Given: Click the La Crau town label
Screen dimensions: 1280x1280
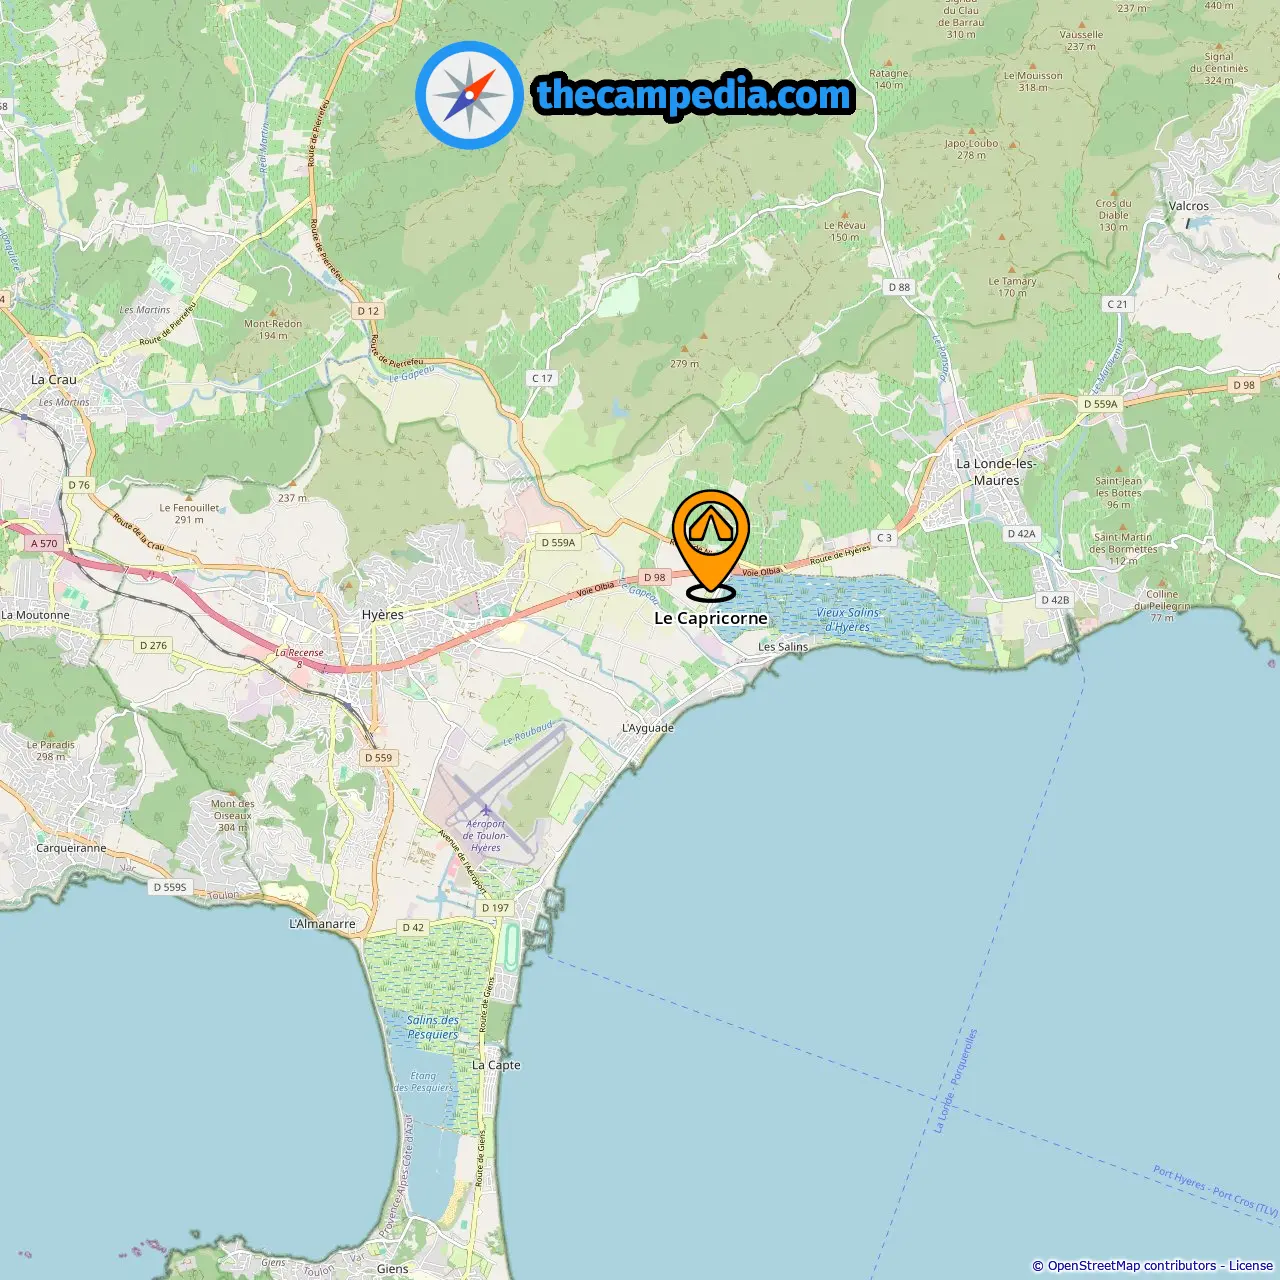Looking at the screenshot, I should [x=54, y=379].
